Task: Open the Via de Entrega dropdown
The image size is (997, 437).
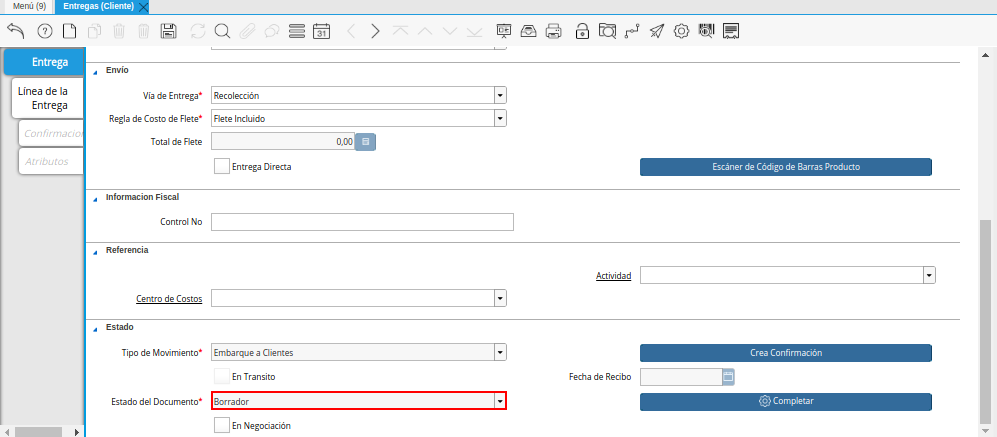Action: coord(500,95)
